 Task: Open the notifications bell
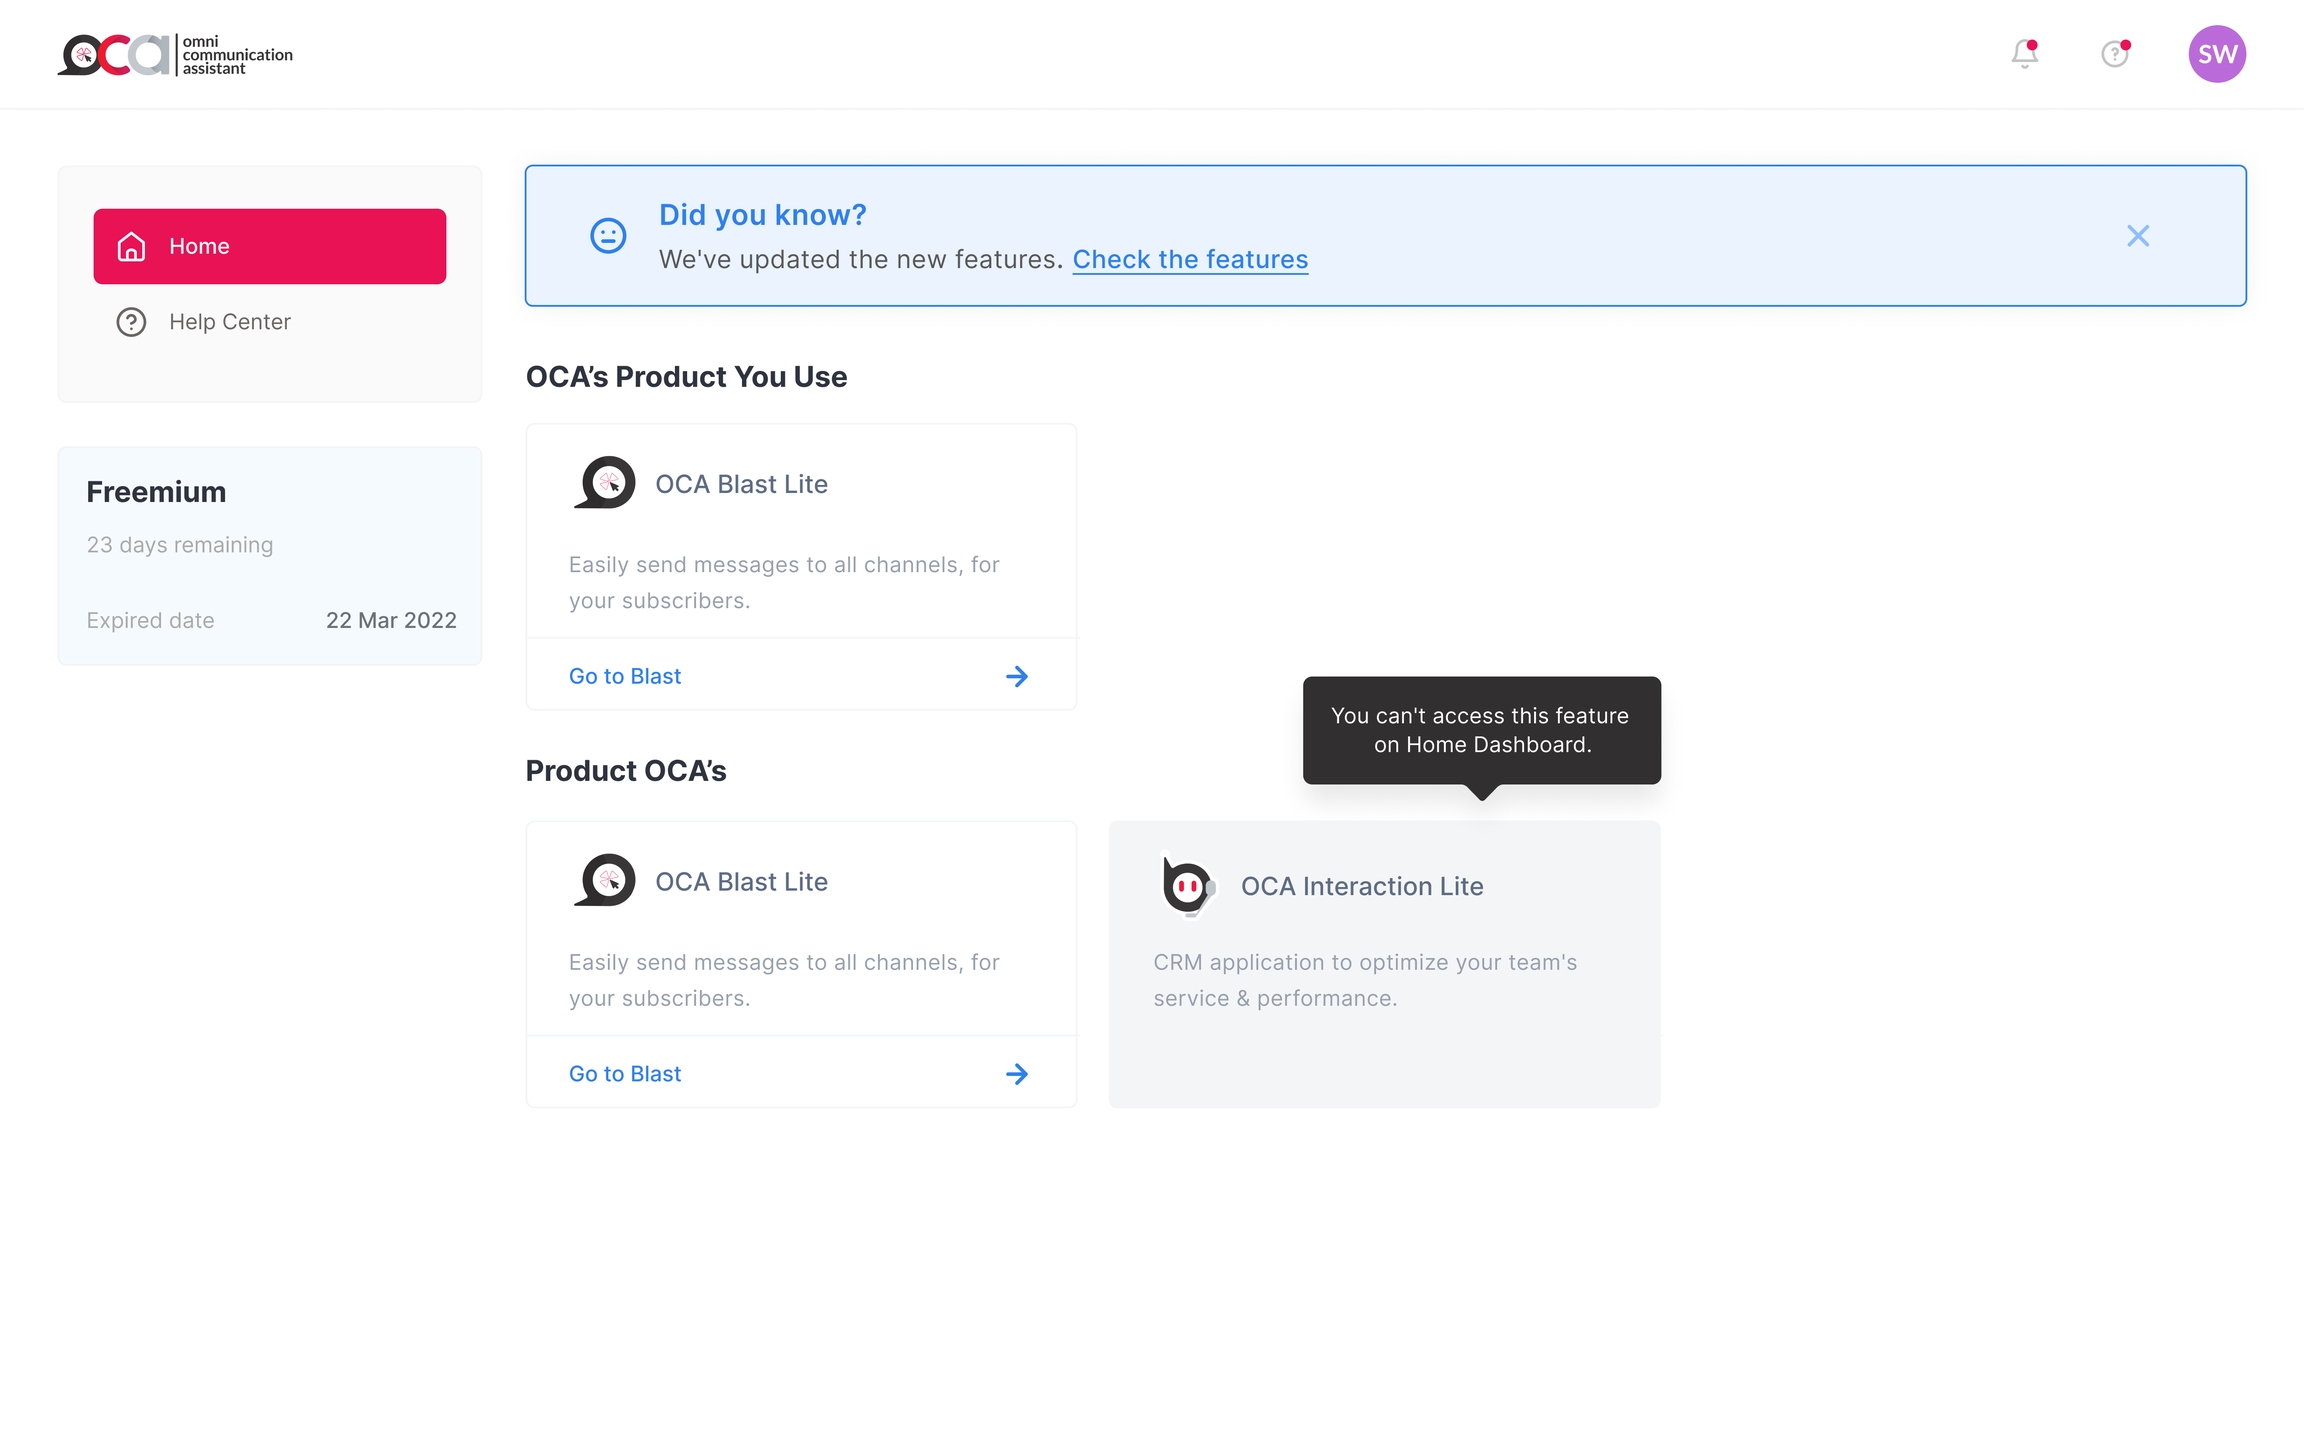coord(2024,54)
